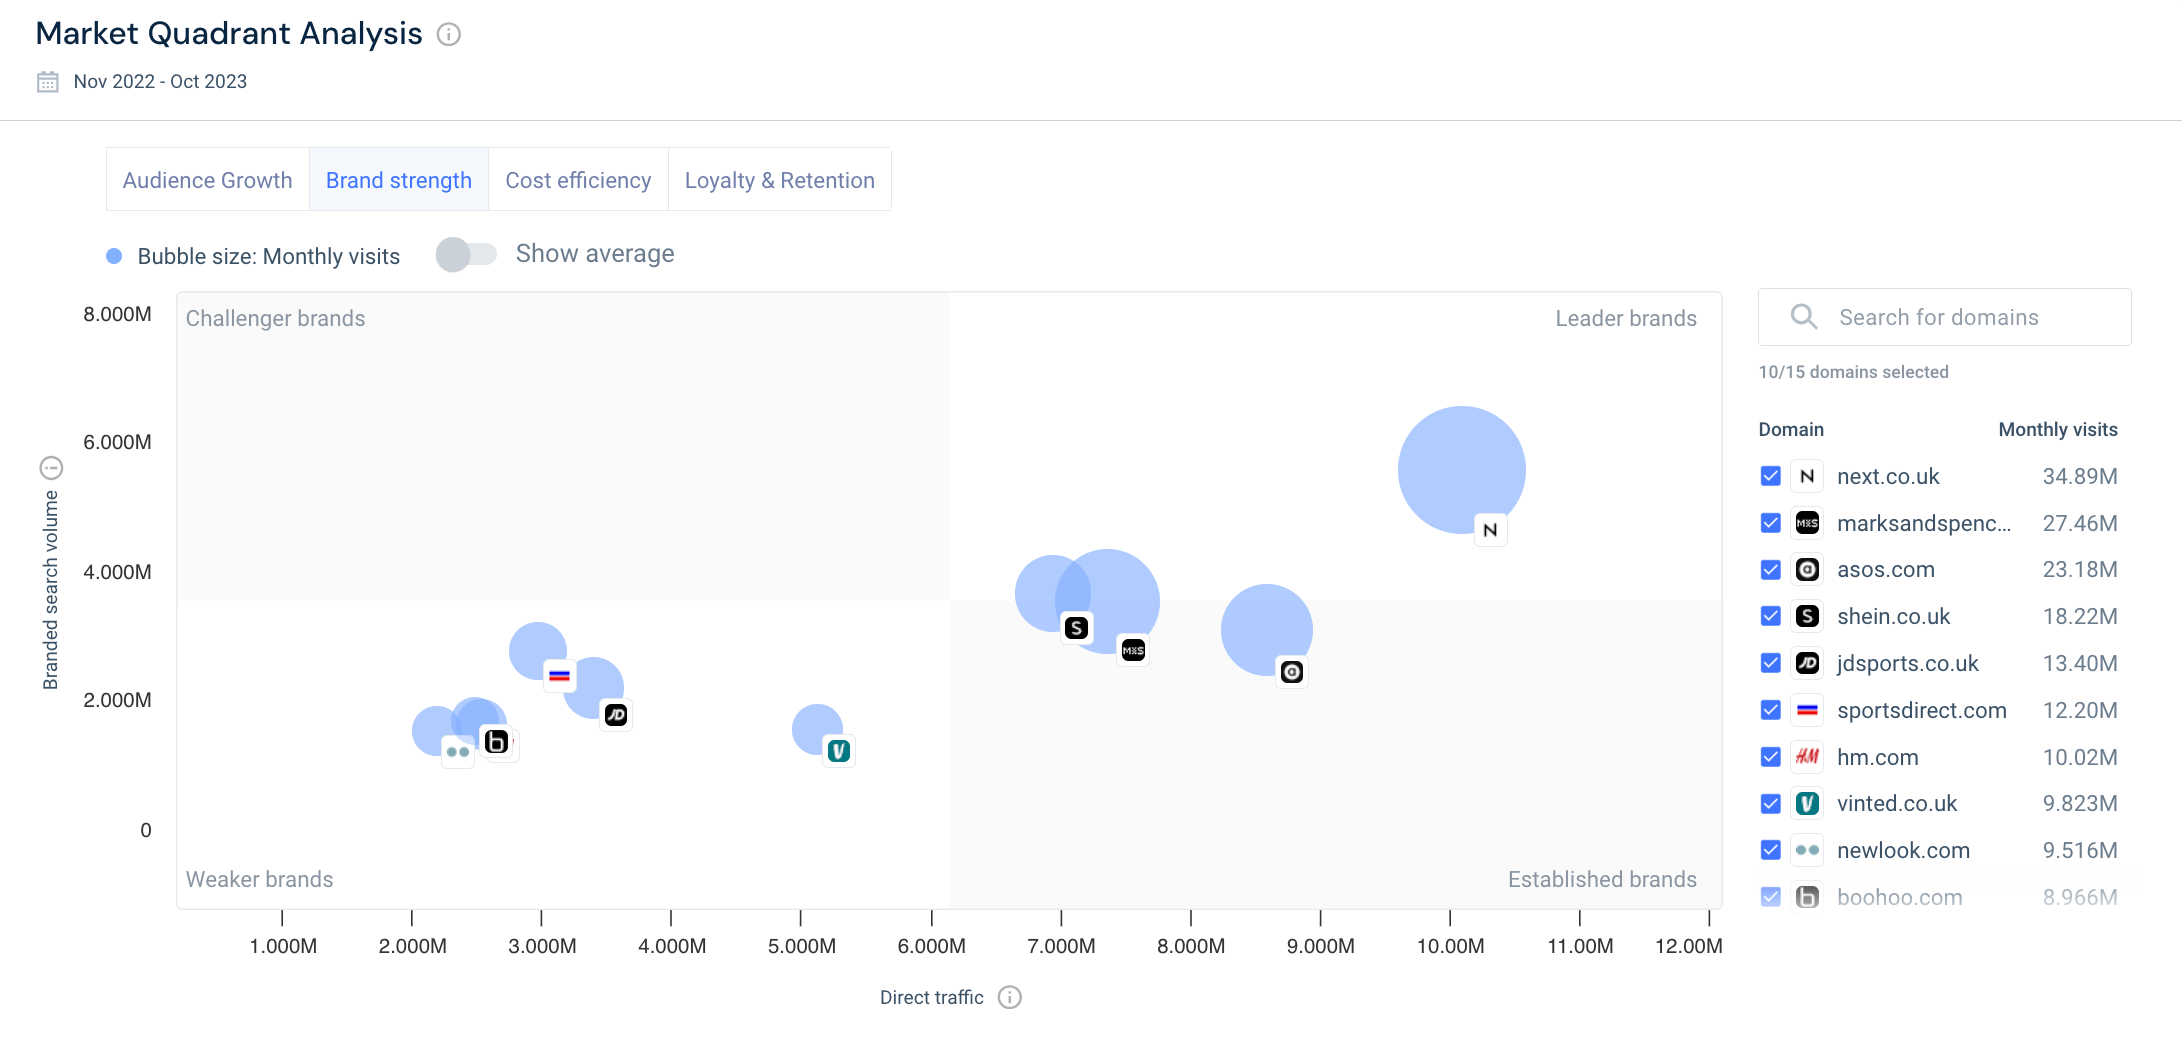
Task: Click the Direct traffic info icon
Action: coord(1010,997)
